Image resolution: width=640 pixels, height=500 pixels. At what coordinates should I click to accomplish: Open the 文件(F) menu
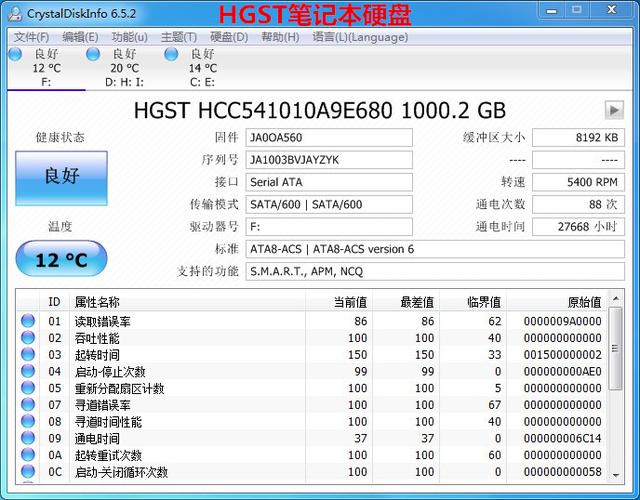pyautogui.click(x=31, y=37)
